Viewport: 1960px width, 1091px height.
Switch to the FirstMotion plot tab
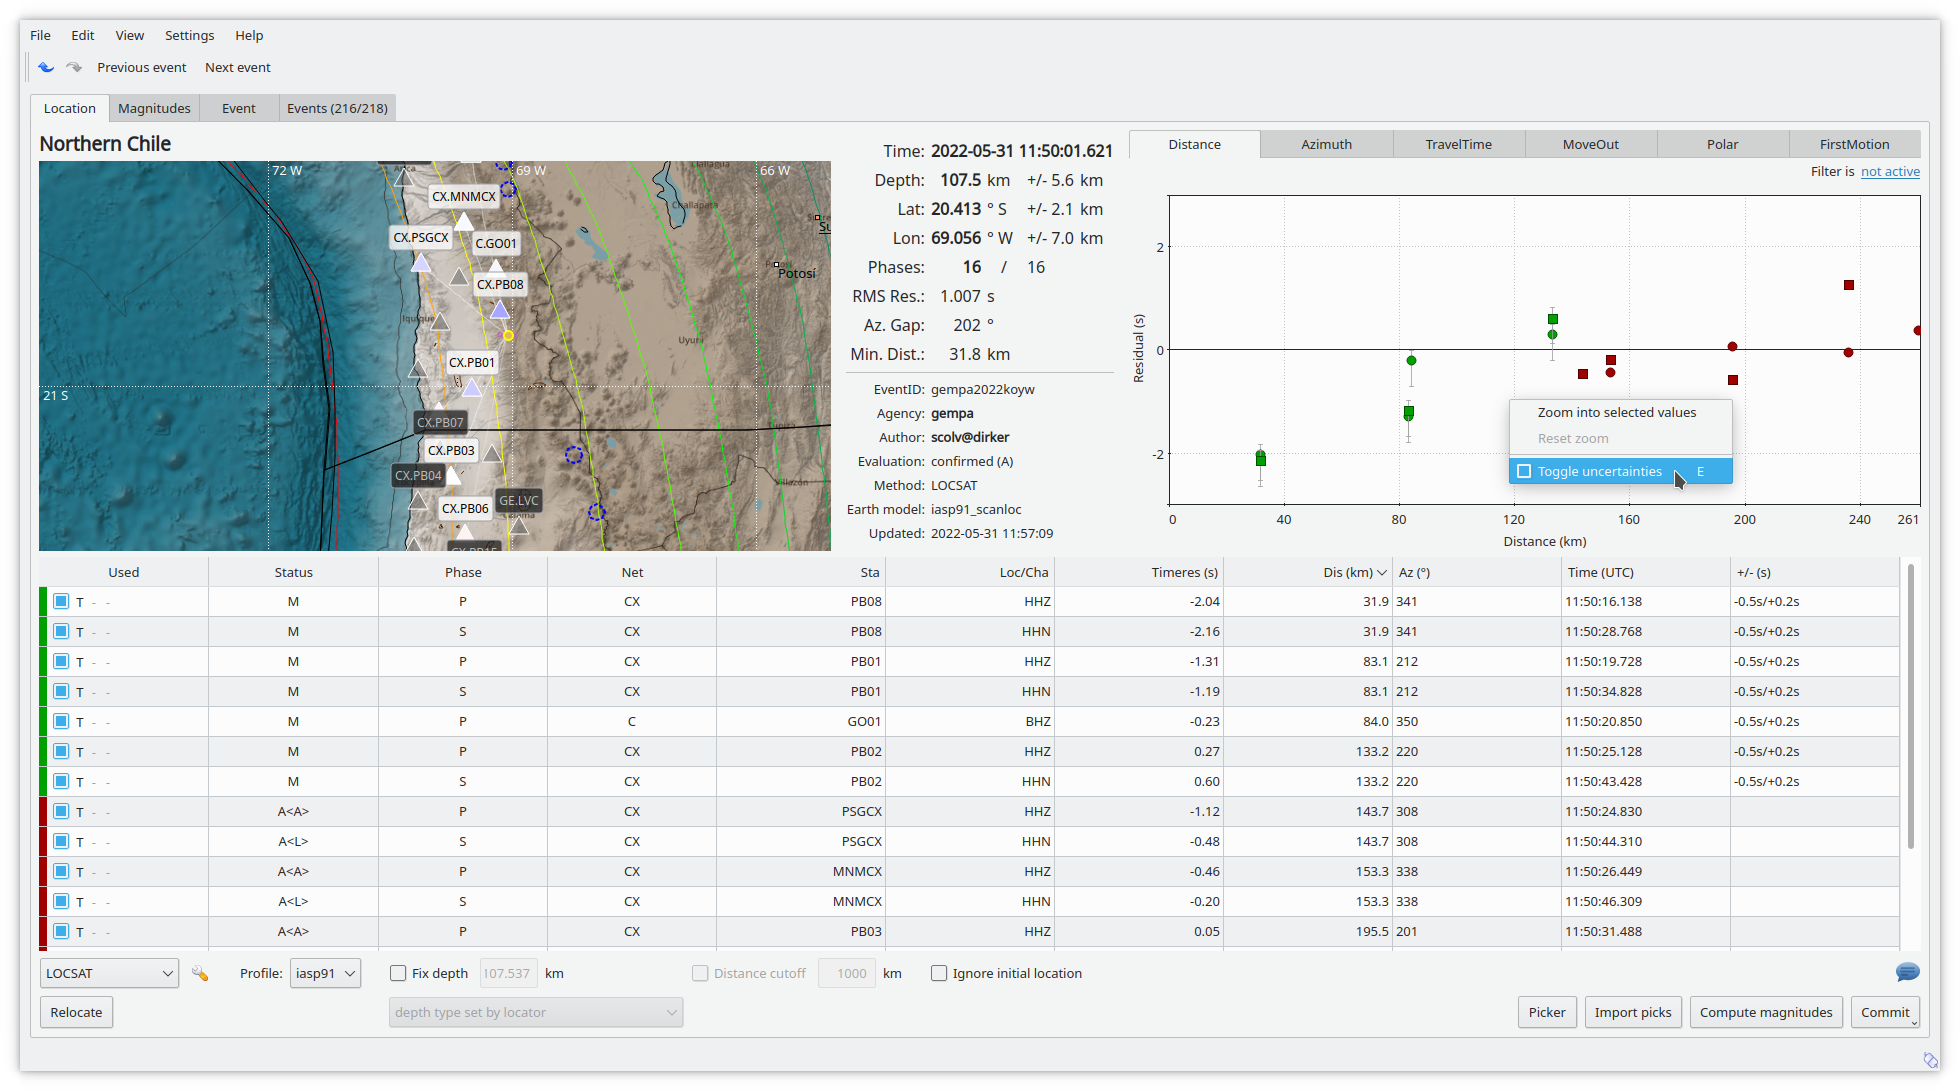point(1854,144)
